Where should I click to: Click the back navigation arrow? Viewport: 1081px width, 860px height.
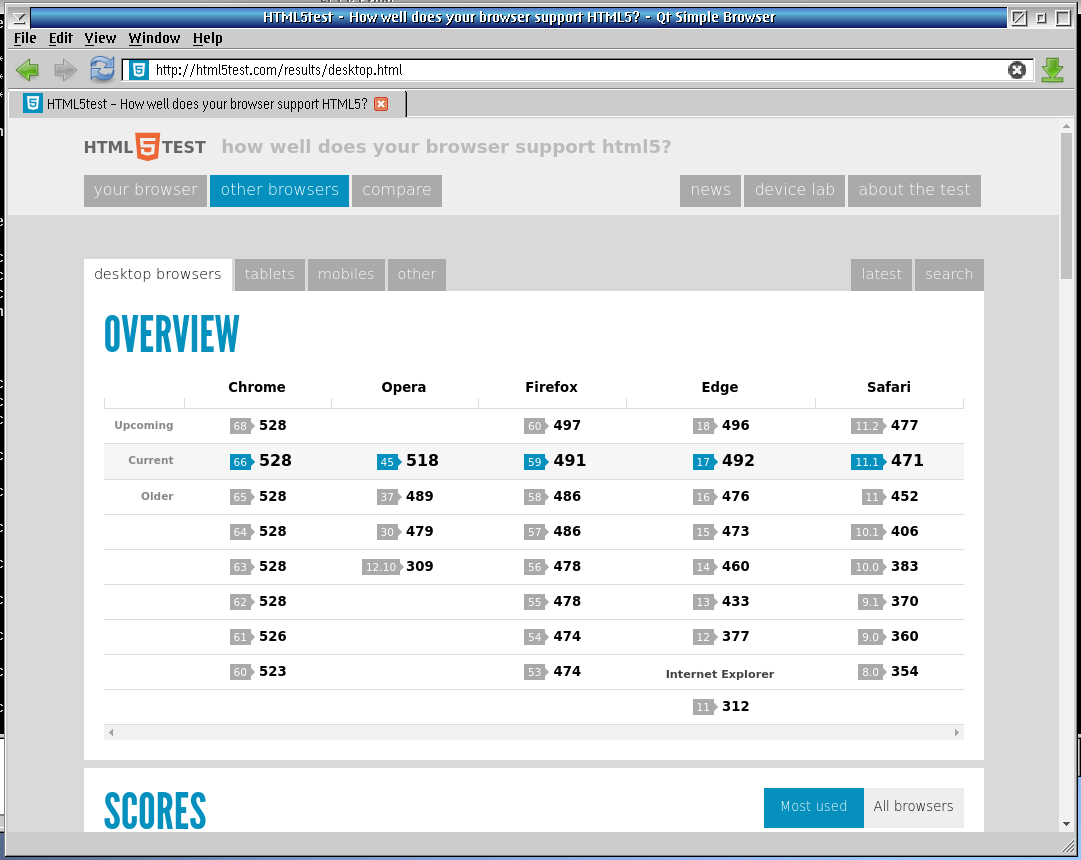[26, 70]
